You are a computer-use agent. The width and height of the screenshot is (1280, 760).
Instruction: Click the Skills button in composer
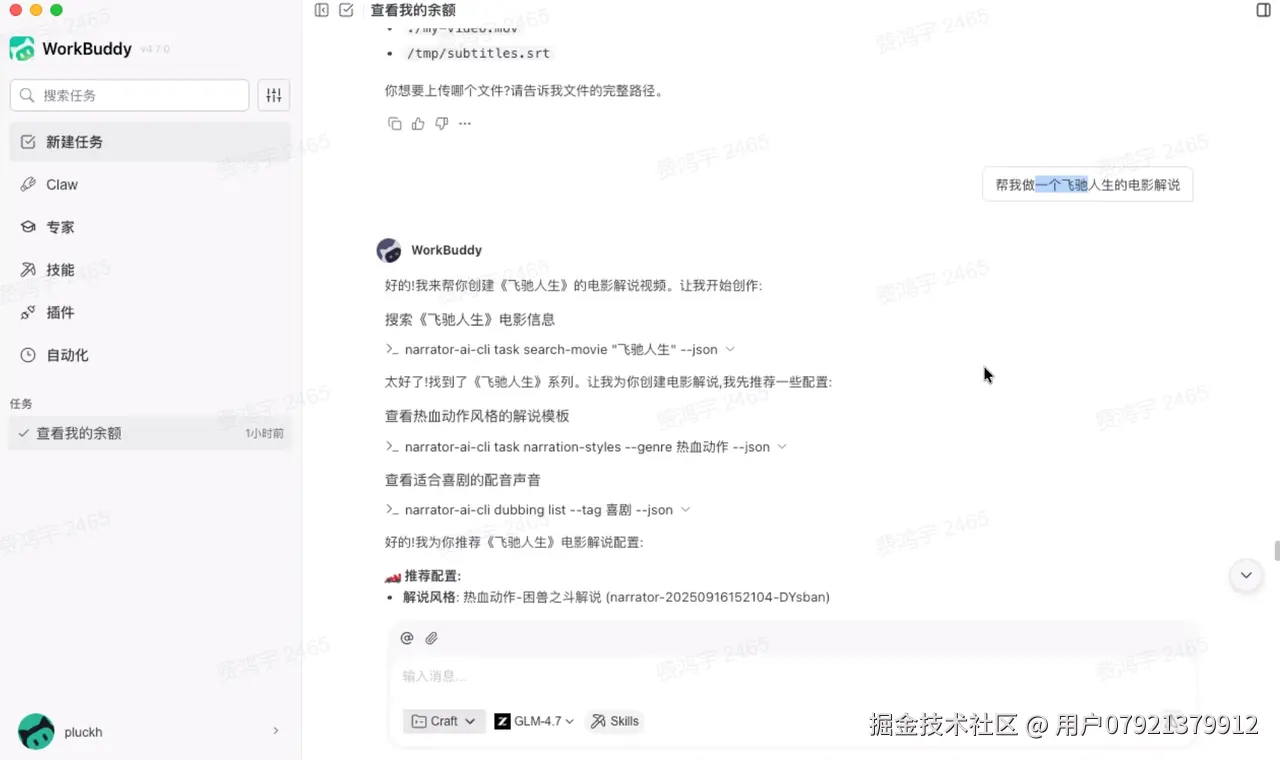tap(615, 721)
